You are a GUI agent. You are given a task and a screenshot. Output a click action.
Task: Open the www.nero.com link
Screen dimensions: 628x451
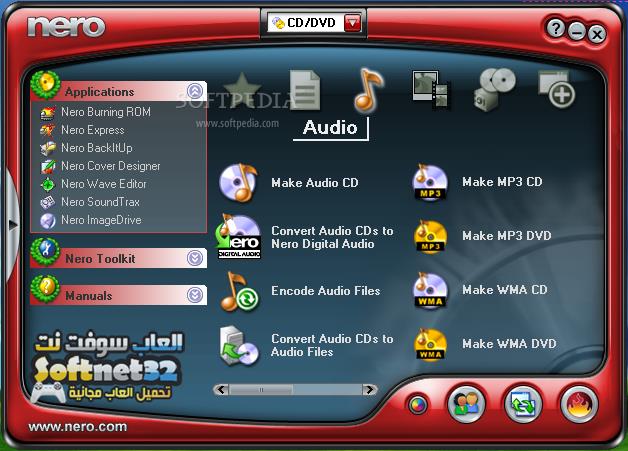(x=78, y=427)
